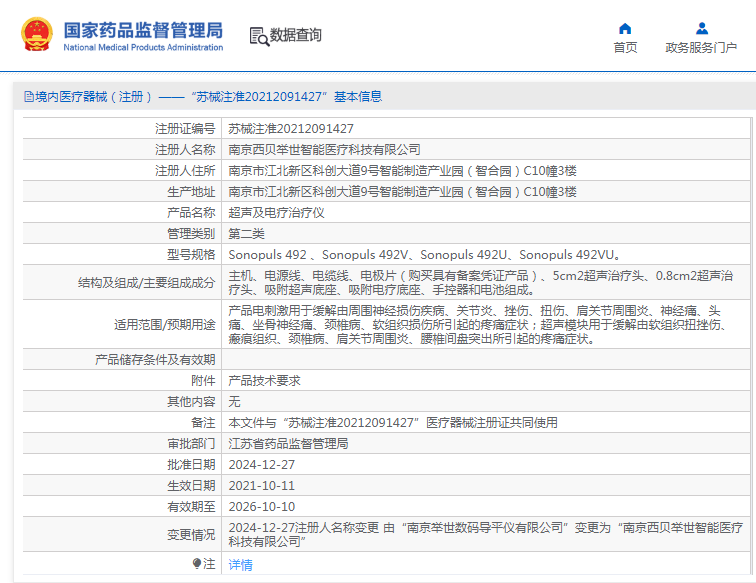Image resolution: width=756 pixels, height=583 pixels.
Task: Click the 注册人名称 row label
Action: (x=185, y=149)
